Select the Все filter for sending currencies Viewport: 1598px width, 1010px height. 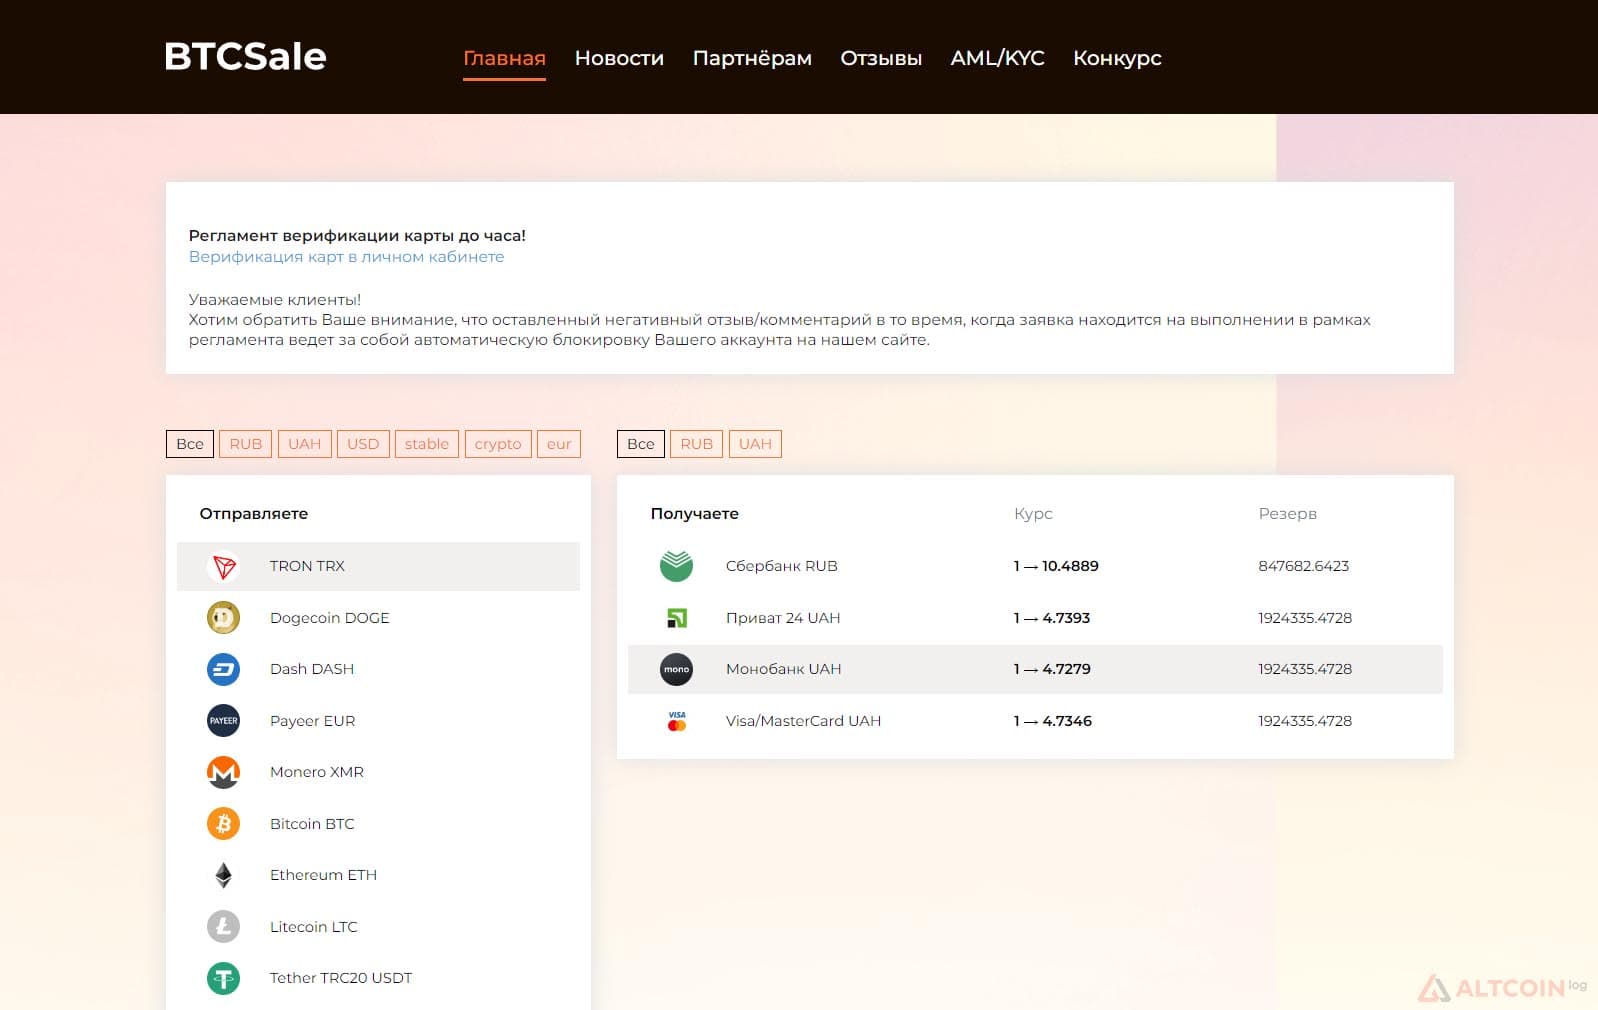pyautogui.click(x=190, y=444)
